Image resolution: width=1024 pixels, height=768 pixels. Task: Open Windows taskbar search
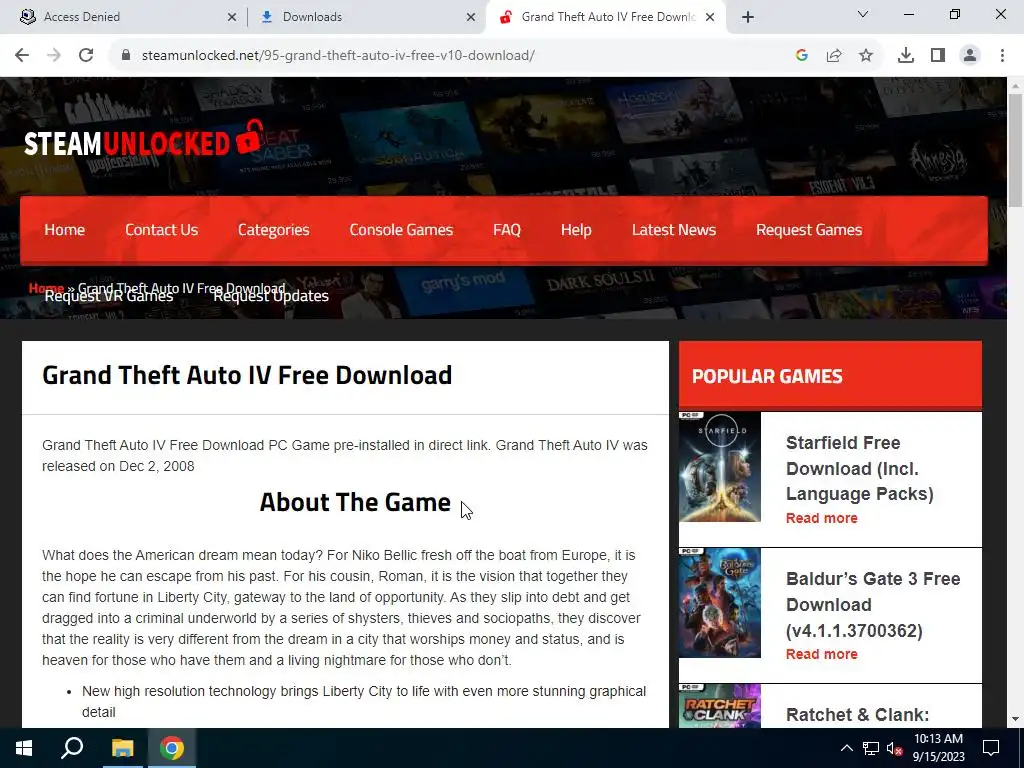pyautogui.click(x=72, y=748)
